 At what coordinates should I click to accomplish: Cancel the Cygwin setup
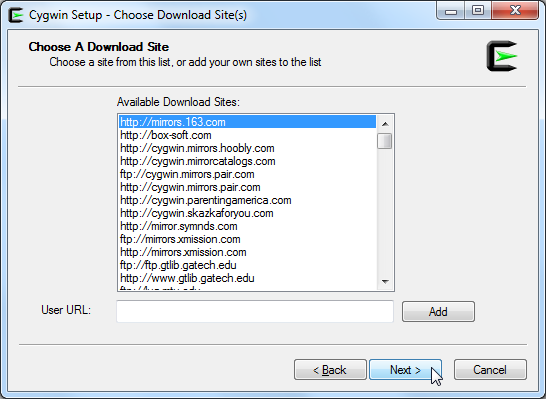pos(490,369)
